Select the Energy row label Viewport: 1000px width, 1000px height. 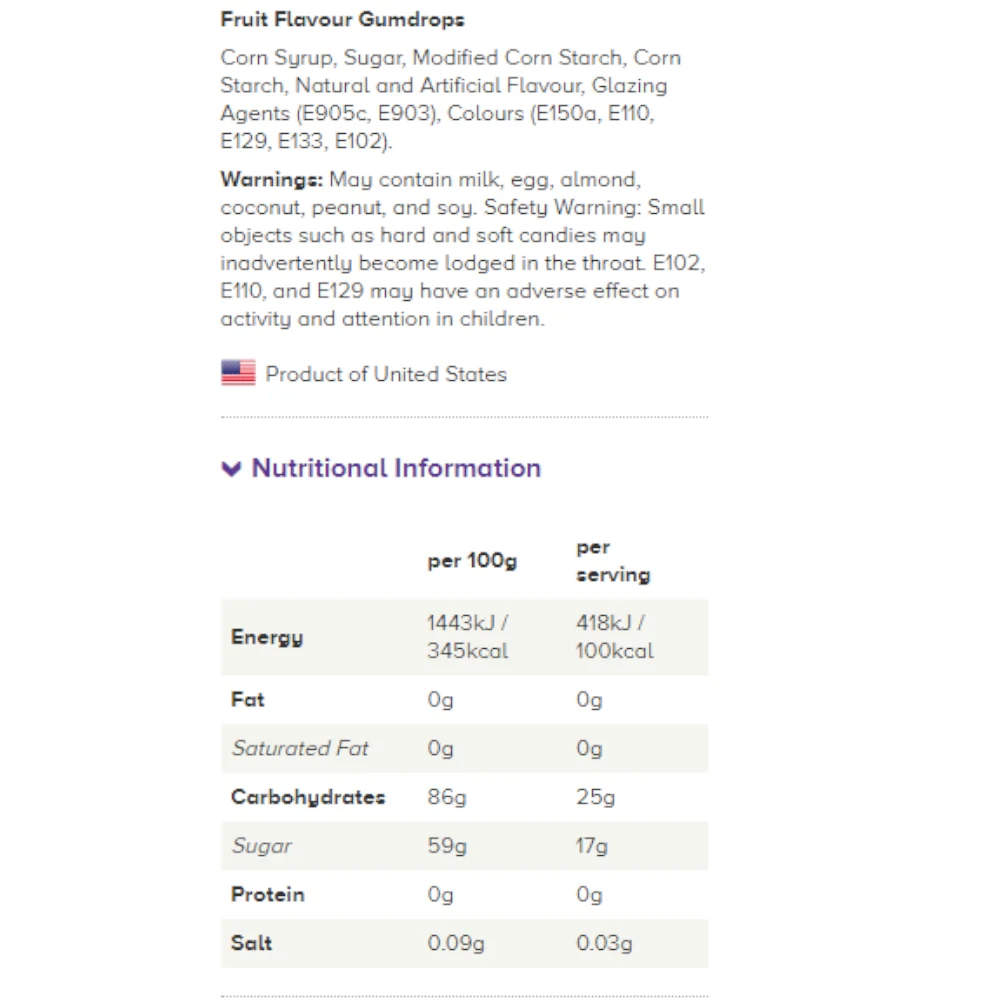point(267,636)
